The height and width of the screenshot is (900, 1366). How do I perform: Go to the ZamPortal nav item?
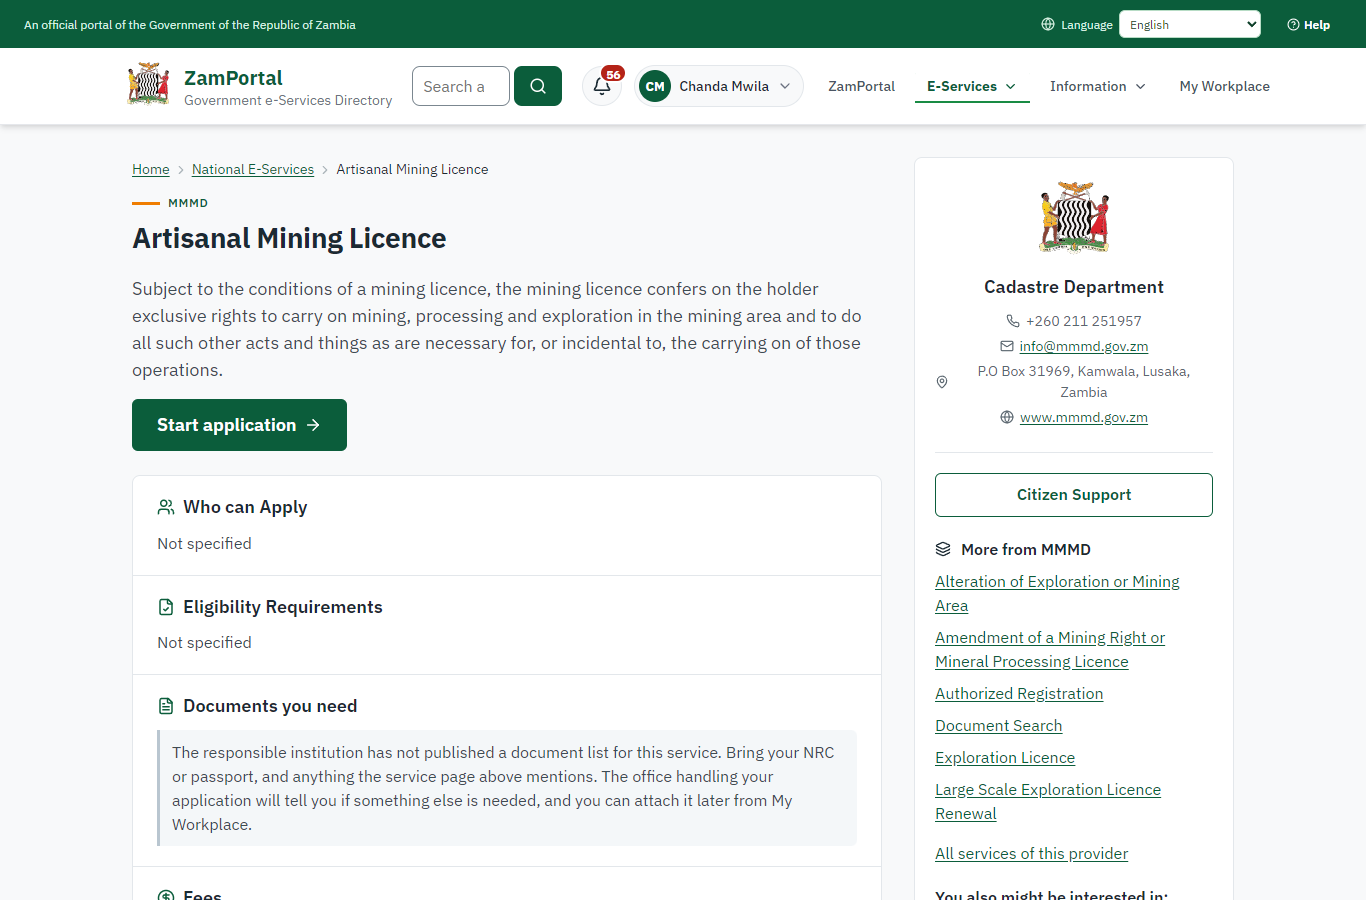[861, 86]
